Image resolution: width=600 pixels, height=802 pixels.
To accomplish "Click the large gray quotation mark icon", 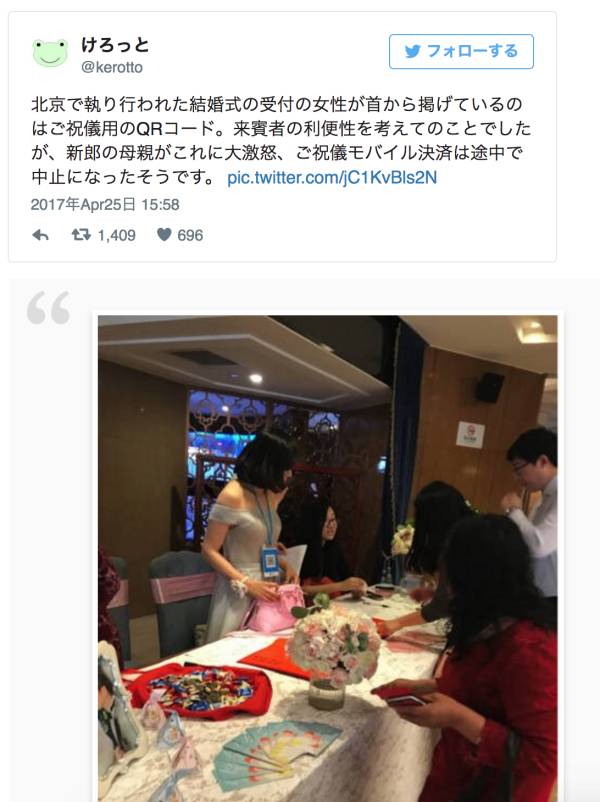I will click(49, 307).
